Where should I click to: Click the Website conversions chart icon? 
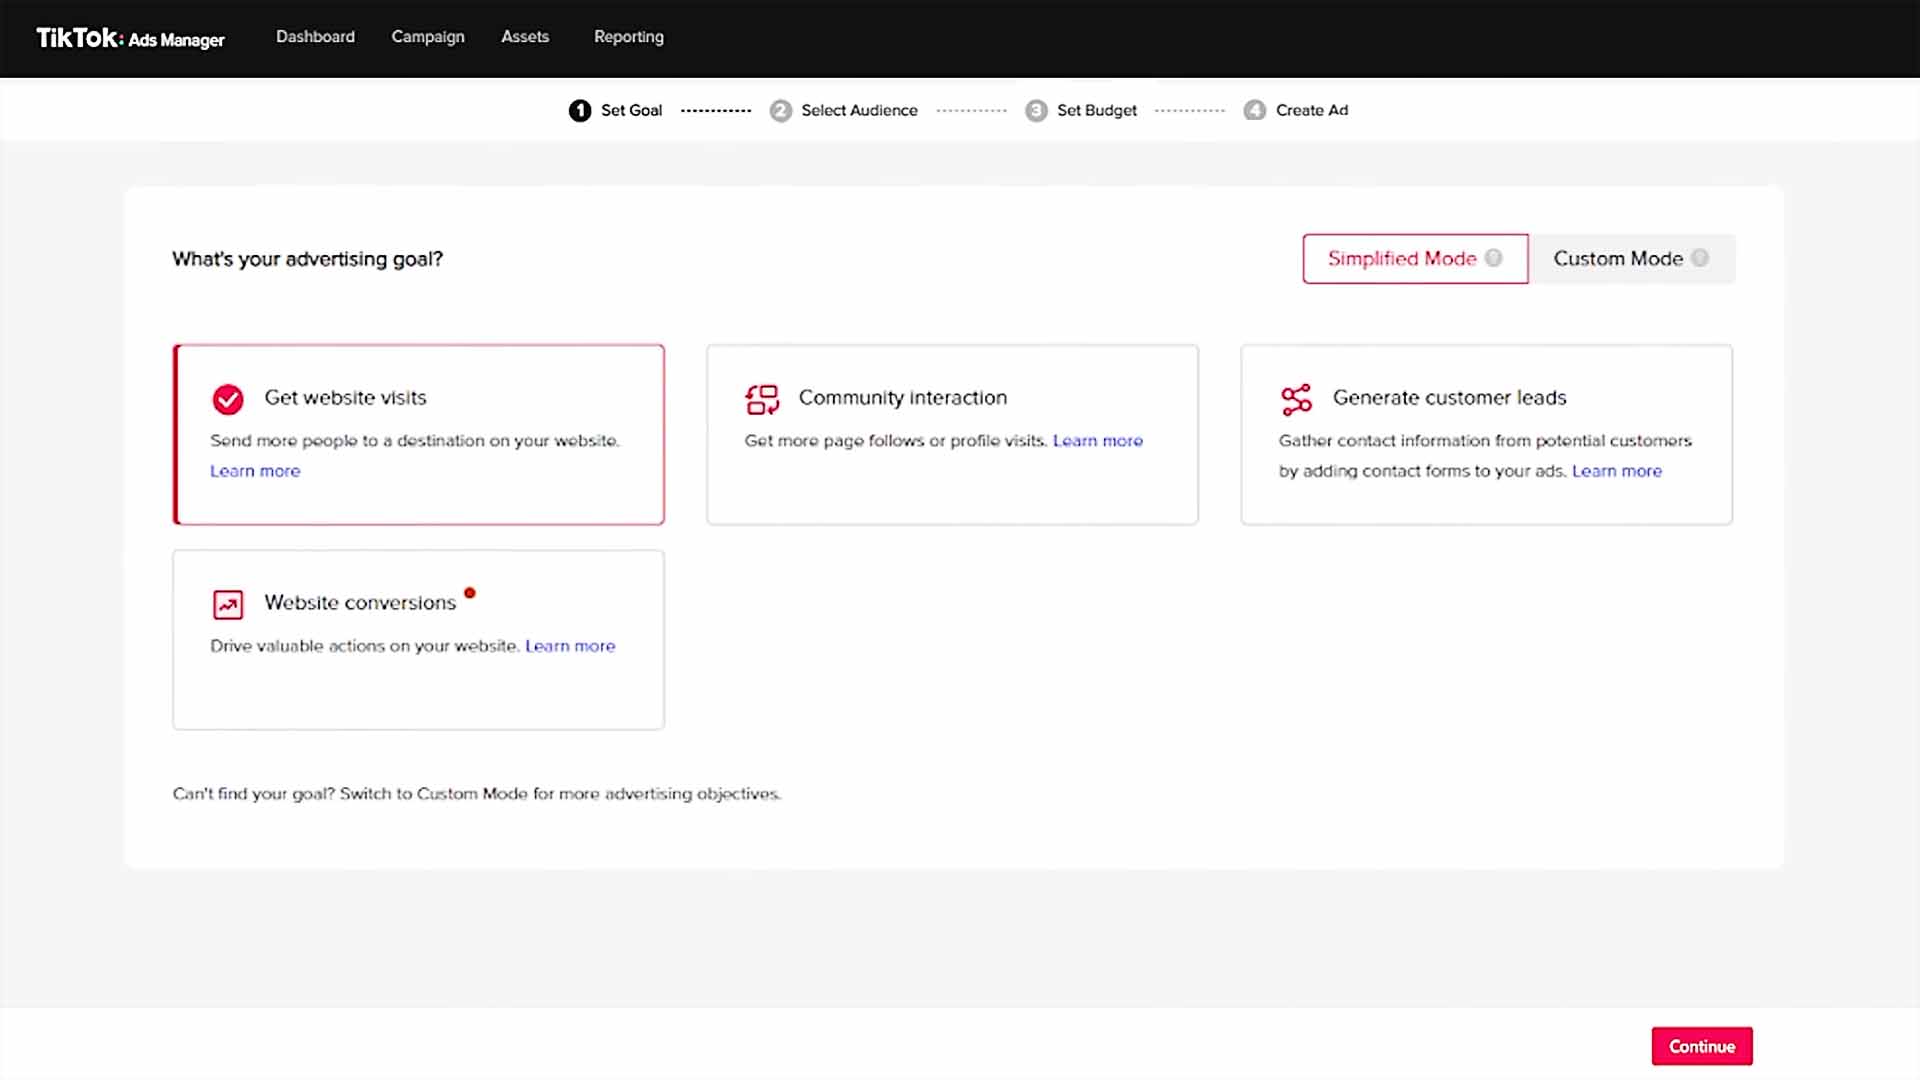228,604
